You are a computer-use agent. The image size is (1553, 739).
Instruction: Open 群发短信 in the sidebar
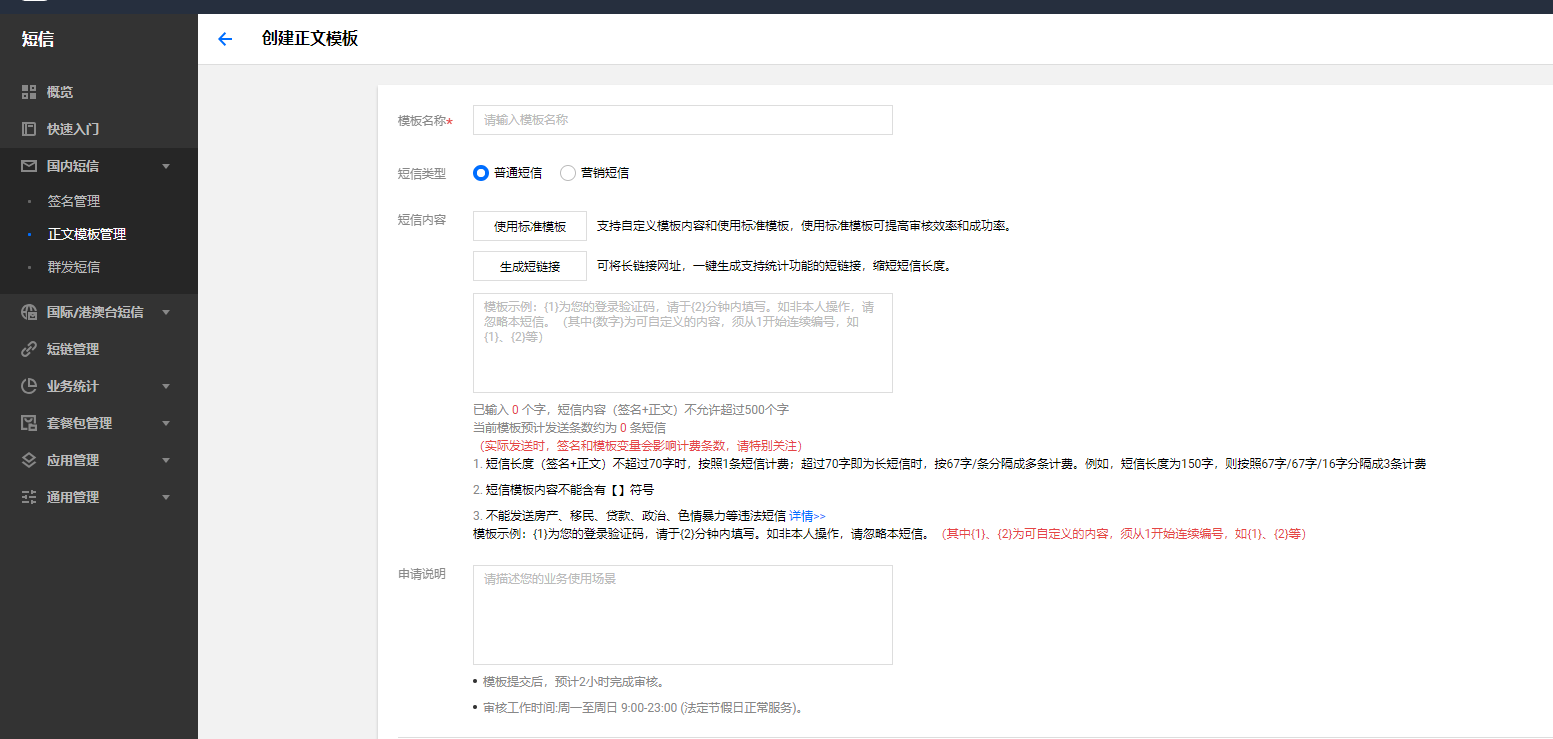click(74, 268)
